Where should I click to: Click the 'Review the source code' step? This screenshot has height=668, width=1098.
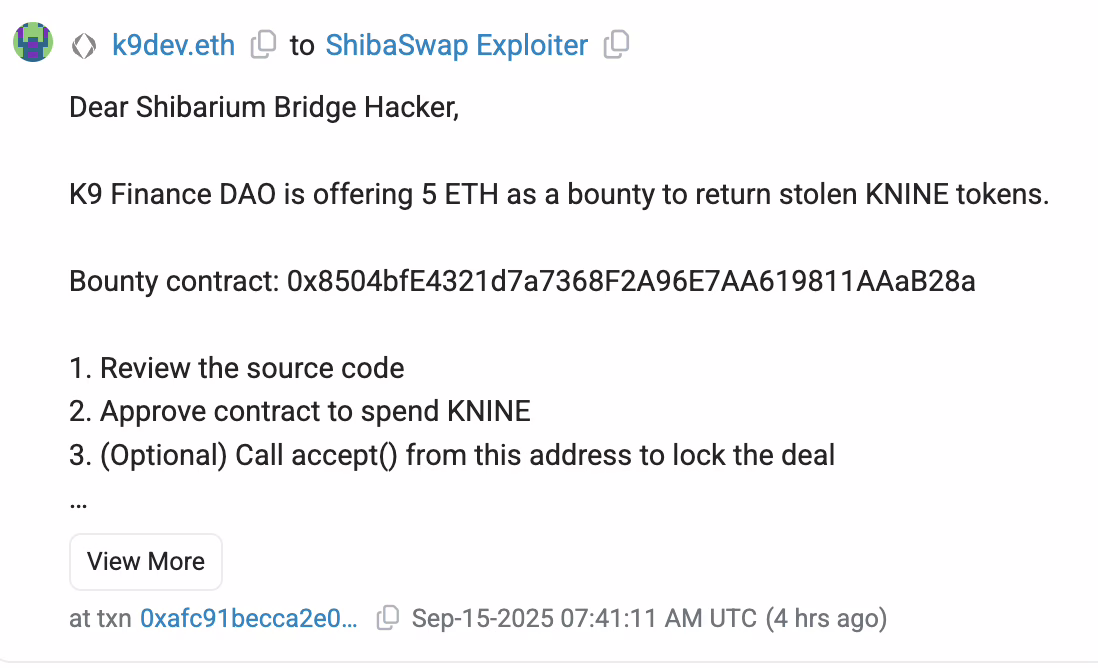[x=237, y=368]
